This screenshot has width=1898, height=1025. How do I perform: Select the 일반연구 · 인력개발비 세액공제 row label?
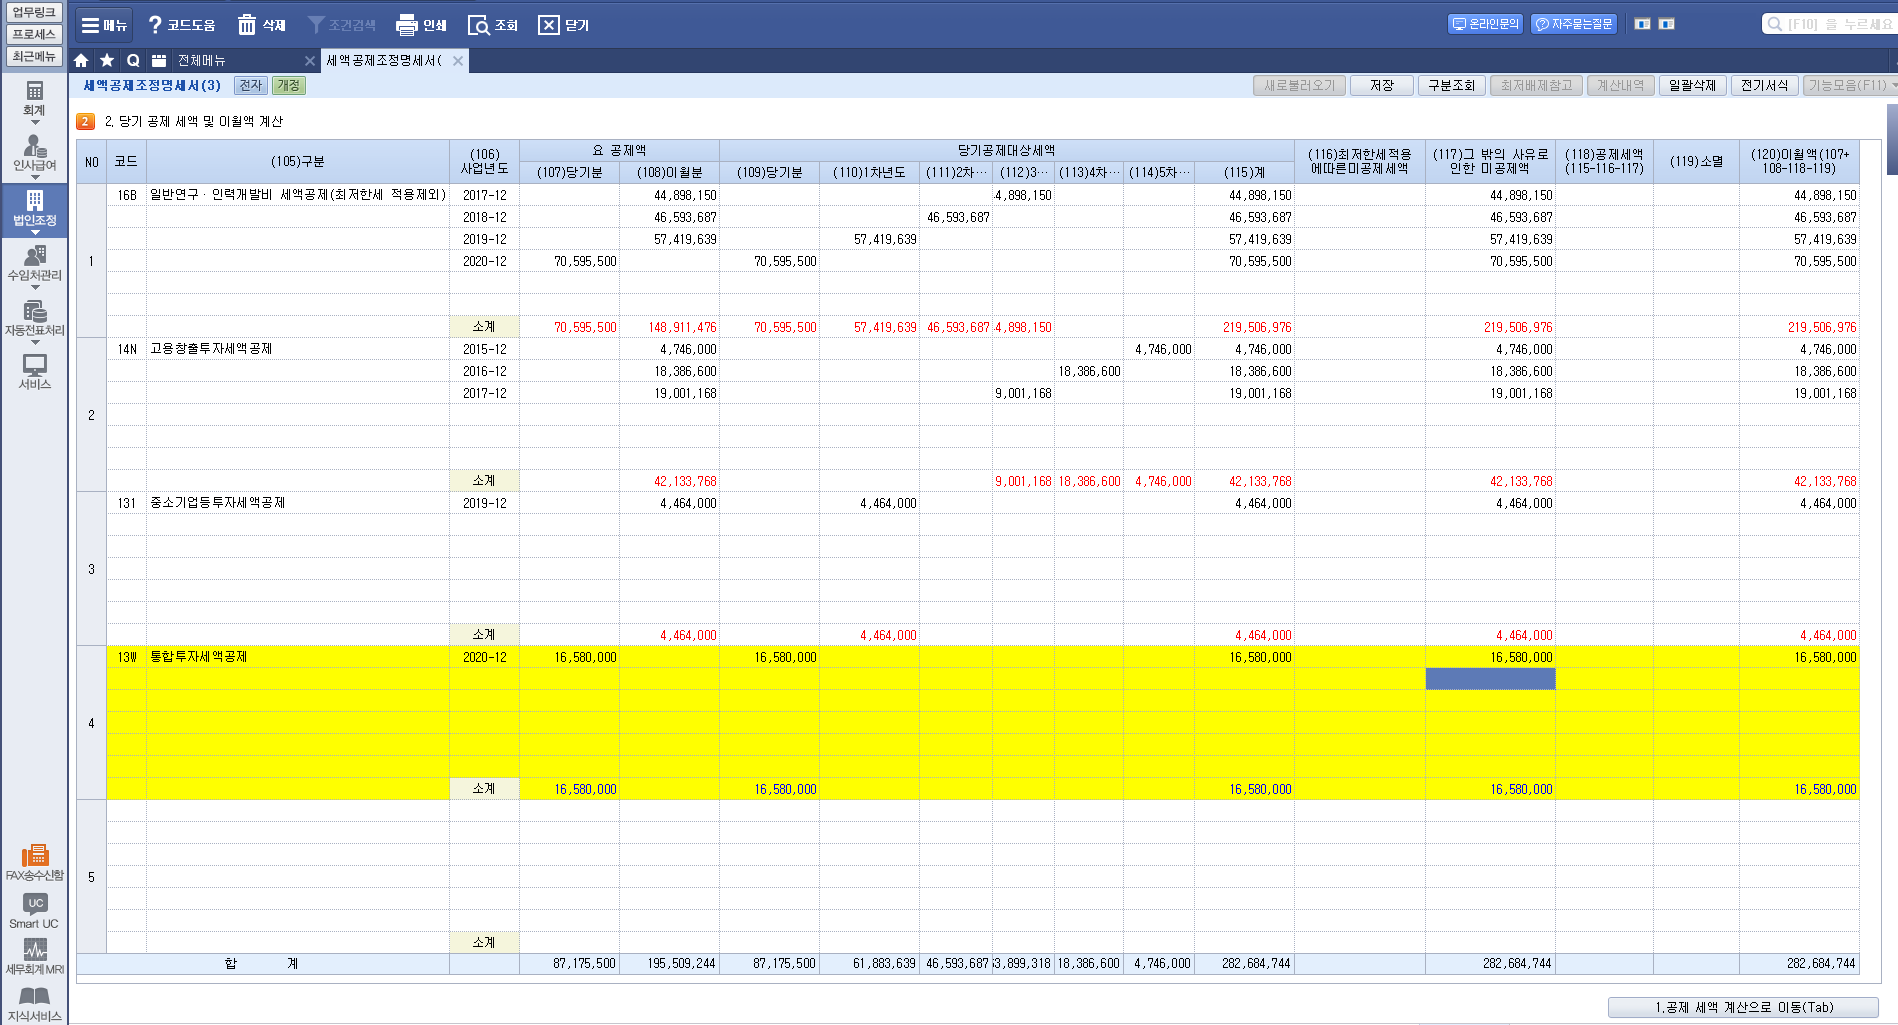297,195
